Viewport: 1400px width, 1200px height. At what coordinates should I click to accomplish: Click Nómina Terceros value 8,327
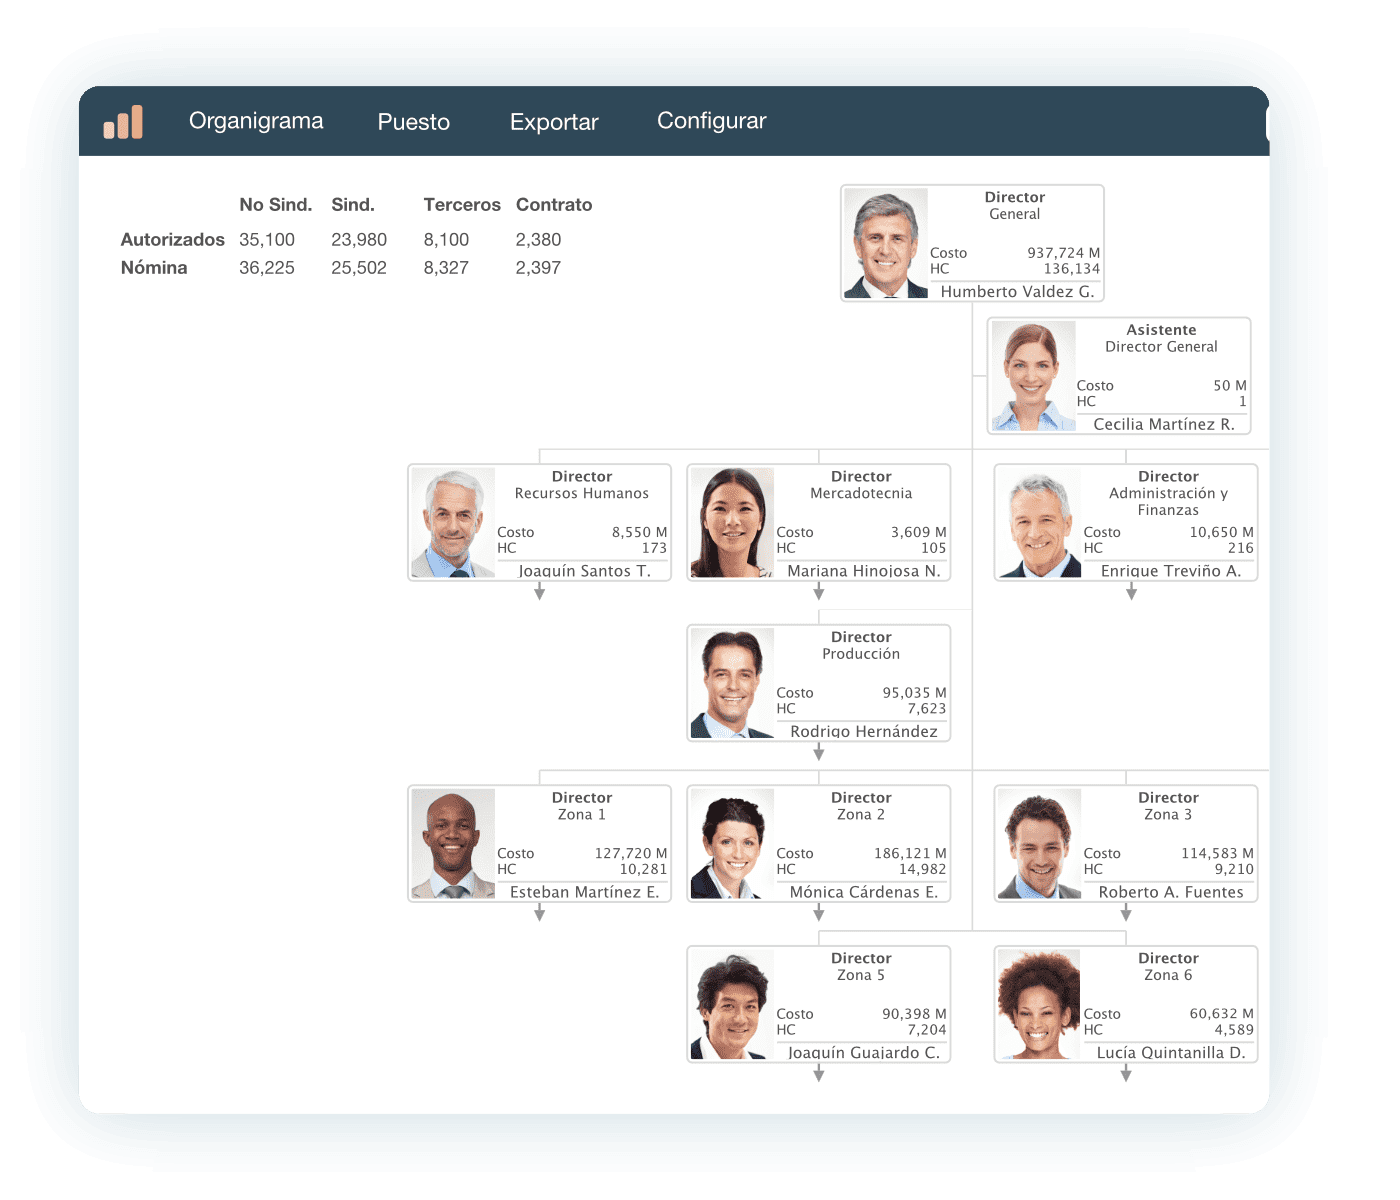point(446,268)
